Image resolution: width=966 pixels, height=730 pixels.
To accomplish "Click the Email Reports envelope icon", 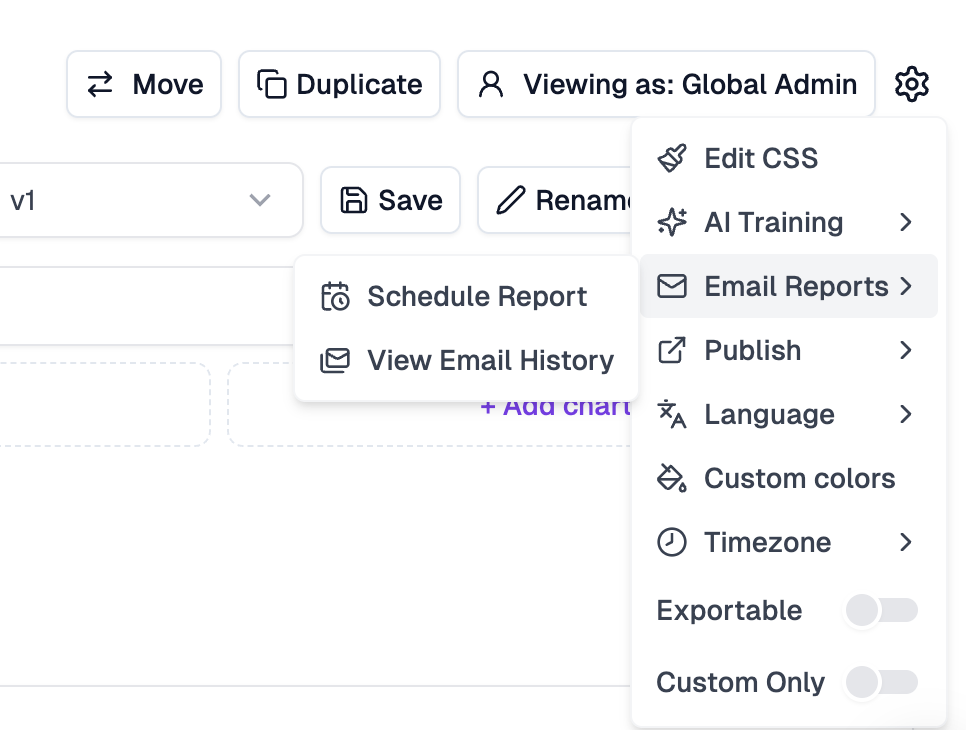I will pyautogui.click(x=672, y=286).
